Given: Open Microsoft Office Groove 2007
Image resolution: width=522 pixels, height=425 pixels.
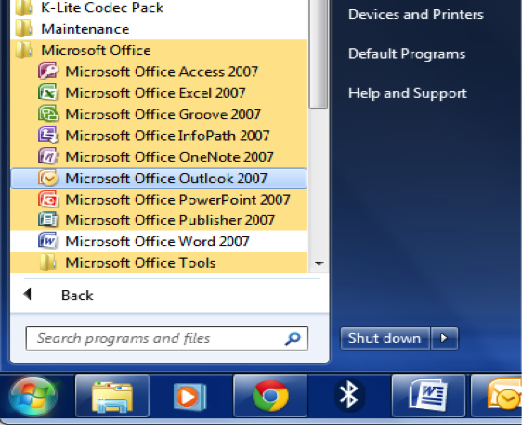Looking at the screenshot, I should [x=159, y=114].
